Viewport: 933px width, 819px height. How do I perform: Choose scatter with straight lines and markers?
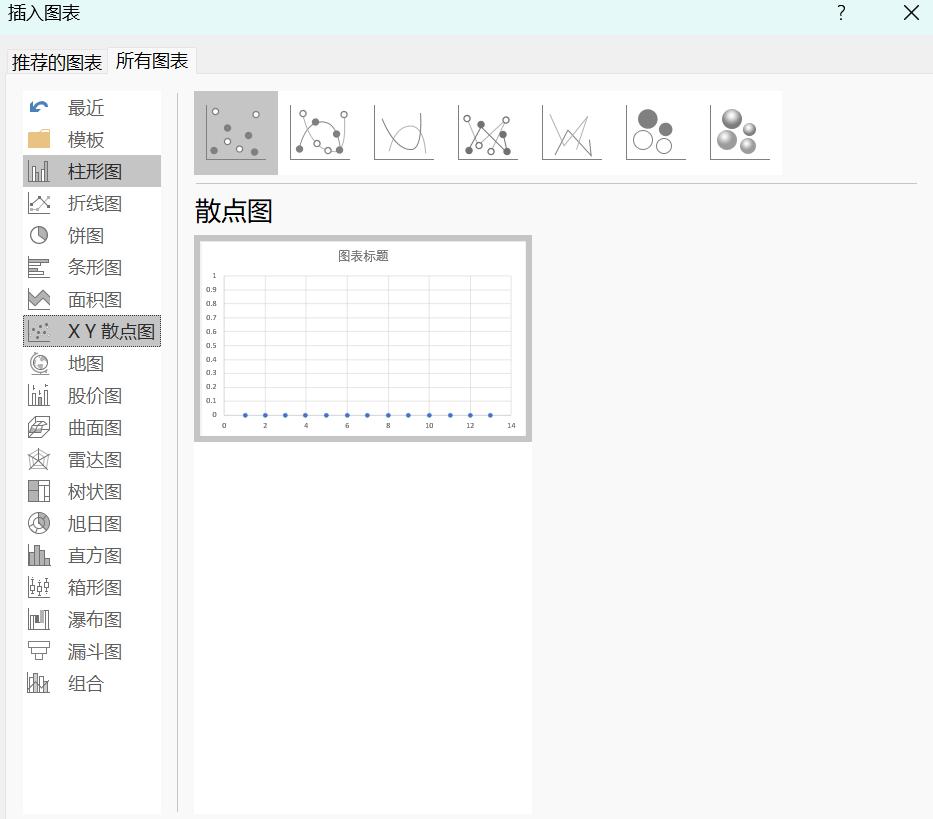(488, 133)
